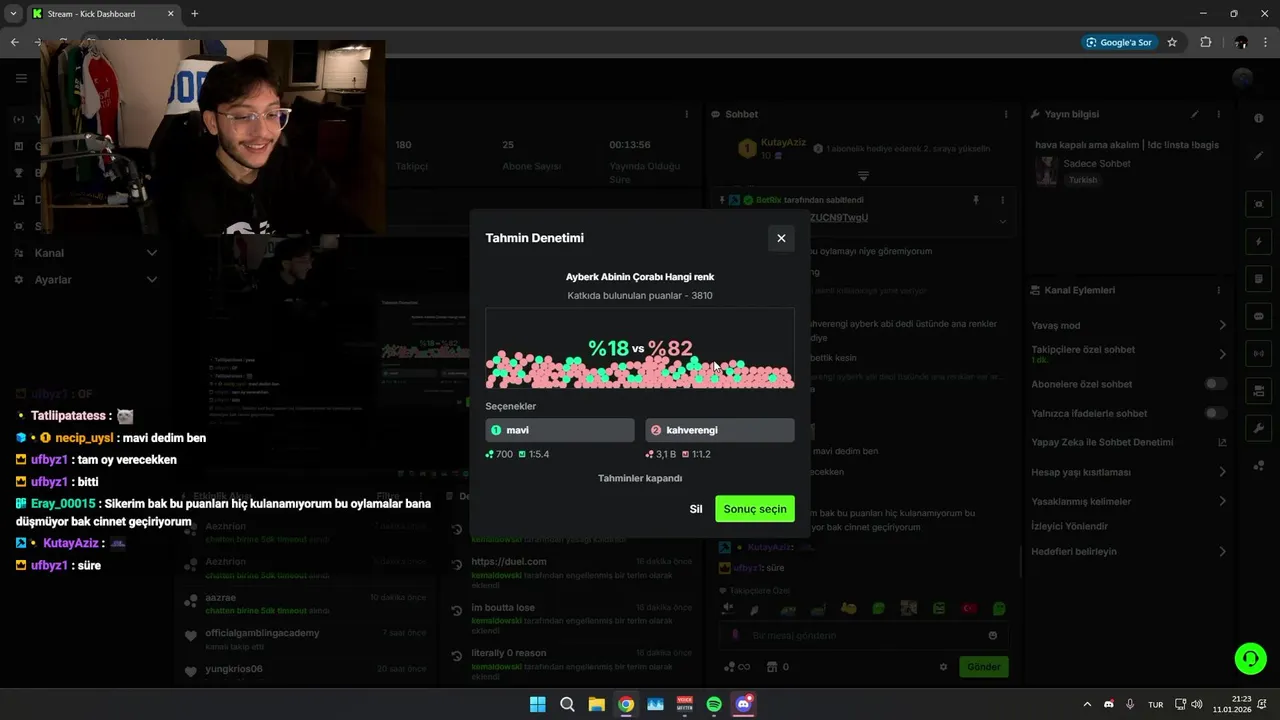
Task: Click the wrench icon in right rail
Action: (1258, 427)
